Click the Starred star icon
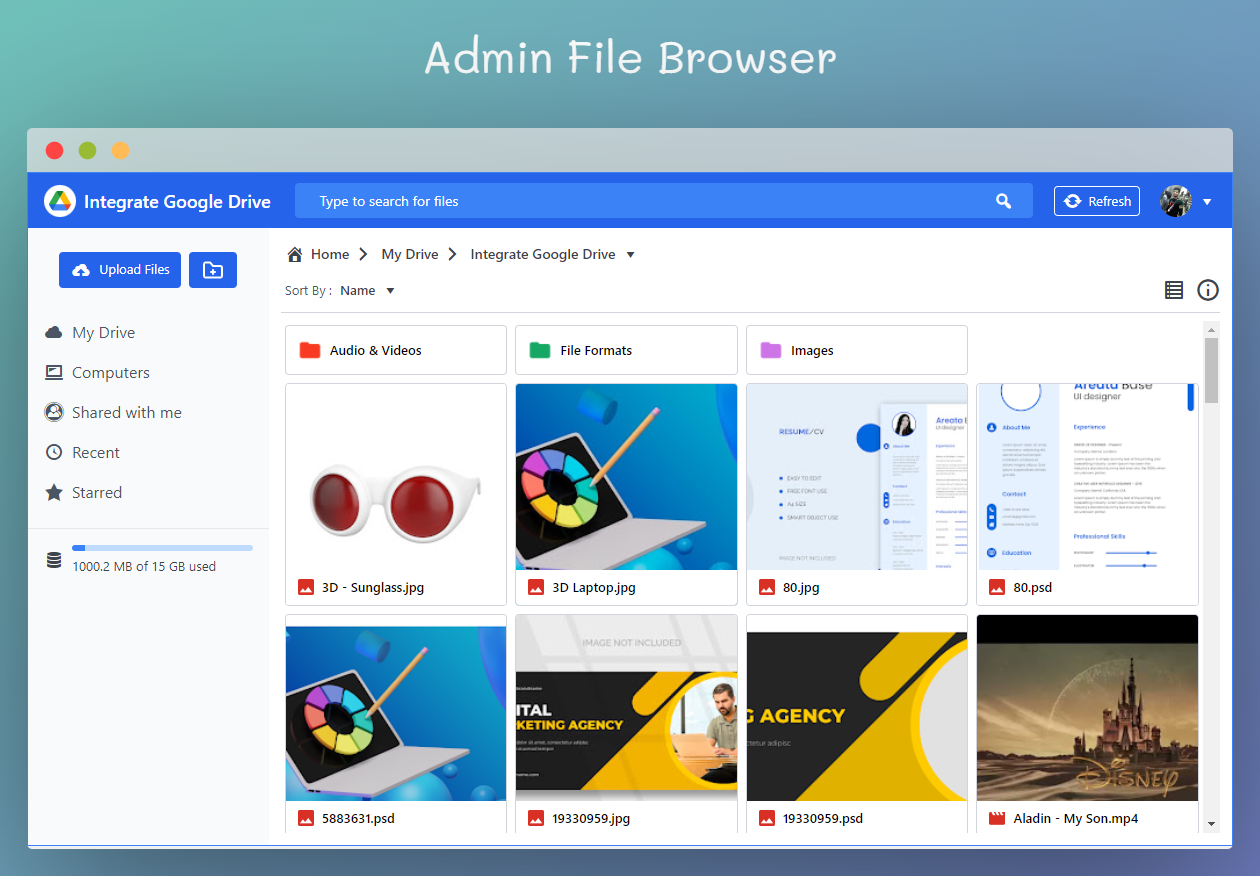 tap(54, 493)
